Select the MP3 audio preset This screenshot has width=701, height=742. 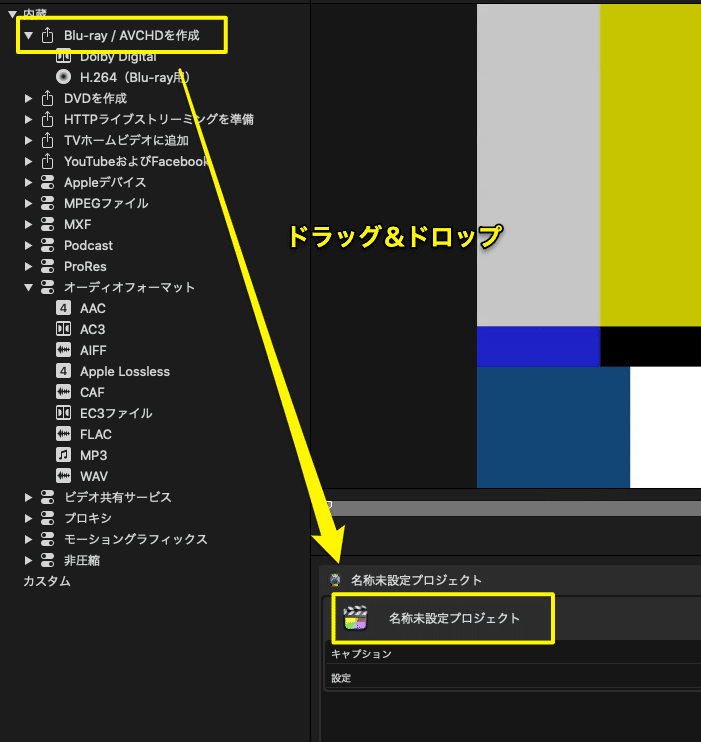pos(93,455)
